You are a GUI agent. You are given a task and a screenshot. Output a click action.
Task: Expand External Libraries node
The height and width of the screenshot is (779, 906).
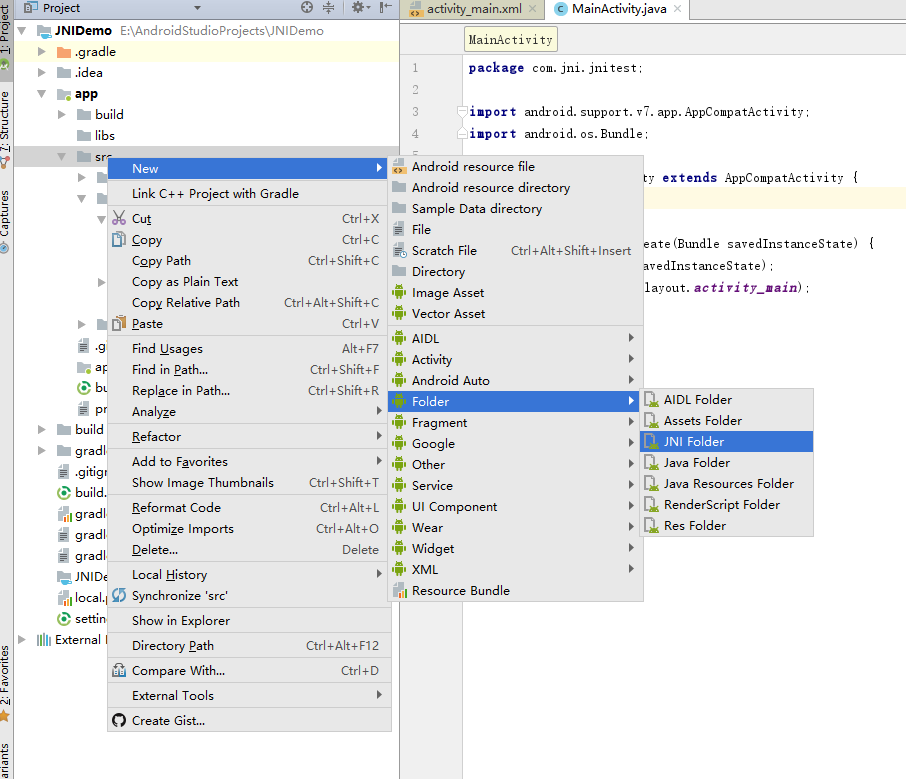22,640
